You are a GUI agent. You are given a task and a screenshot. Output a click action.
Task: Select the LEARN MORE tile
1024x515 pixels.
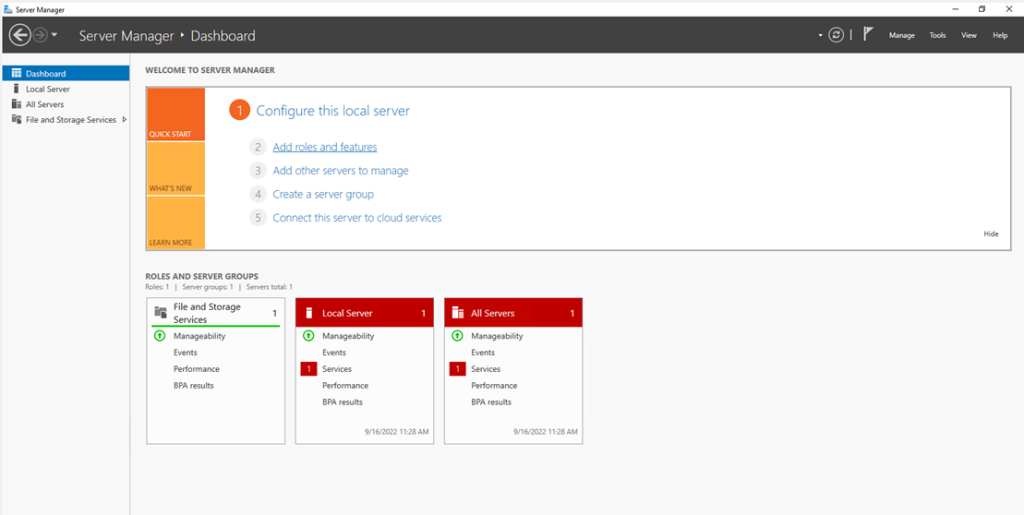176,223
